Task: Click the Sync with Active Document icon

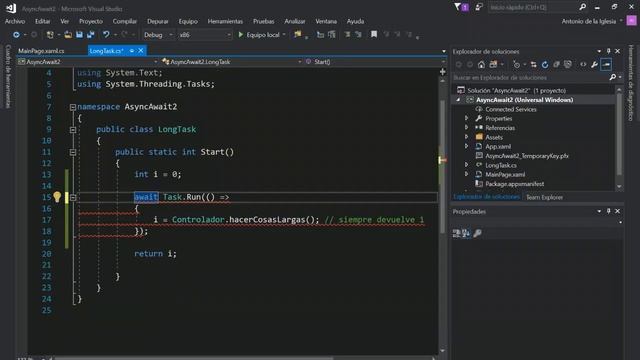Action: [x=533, y=64]
